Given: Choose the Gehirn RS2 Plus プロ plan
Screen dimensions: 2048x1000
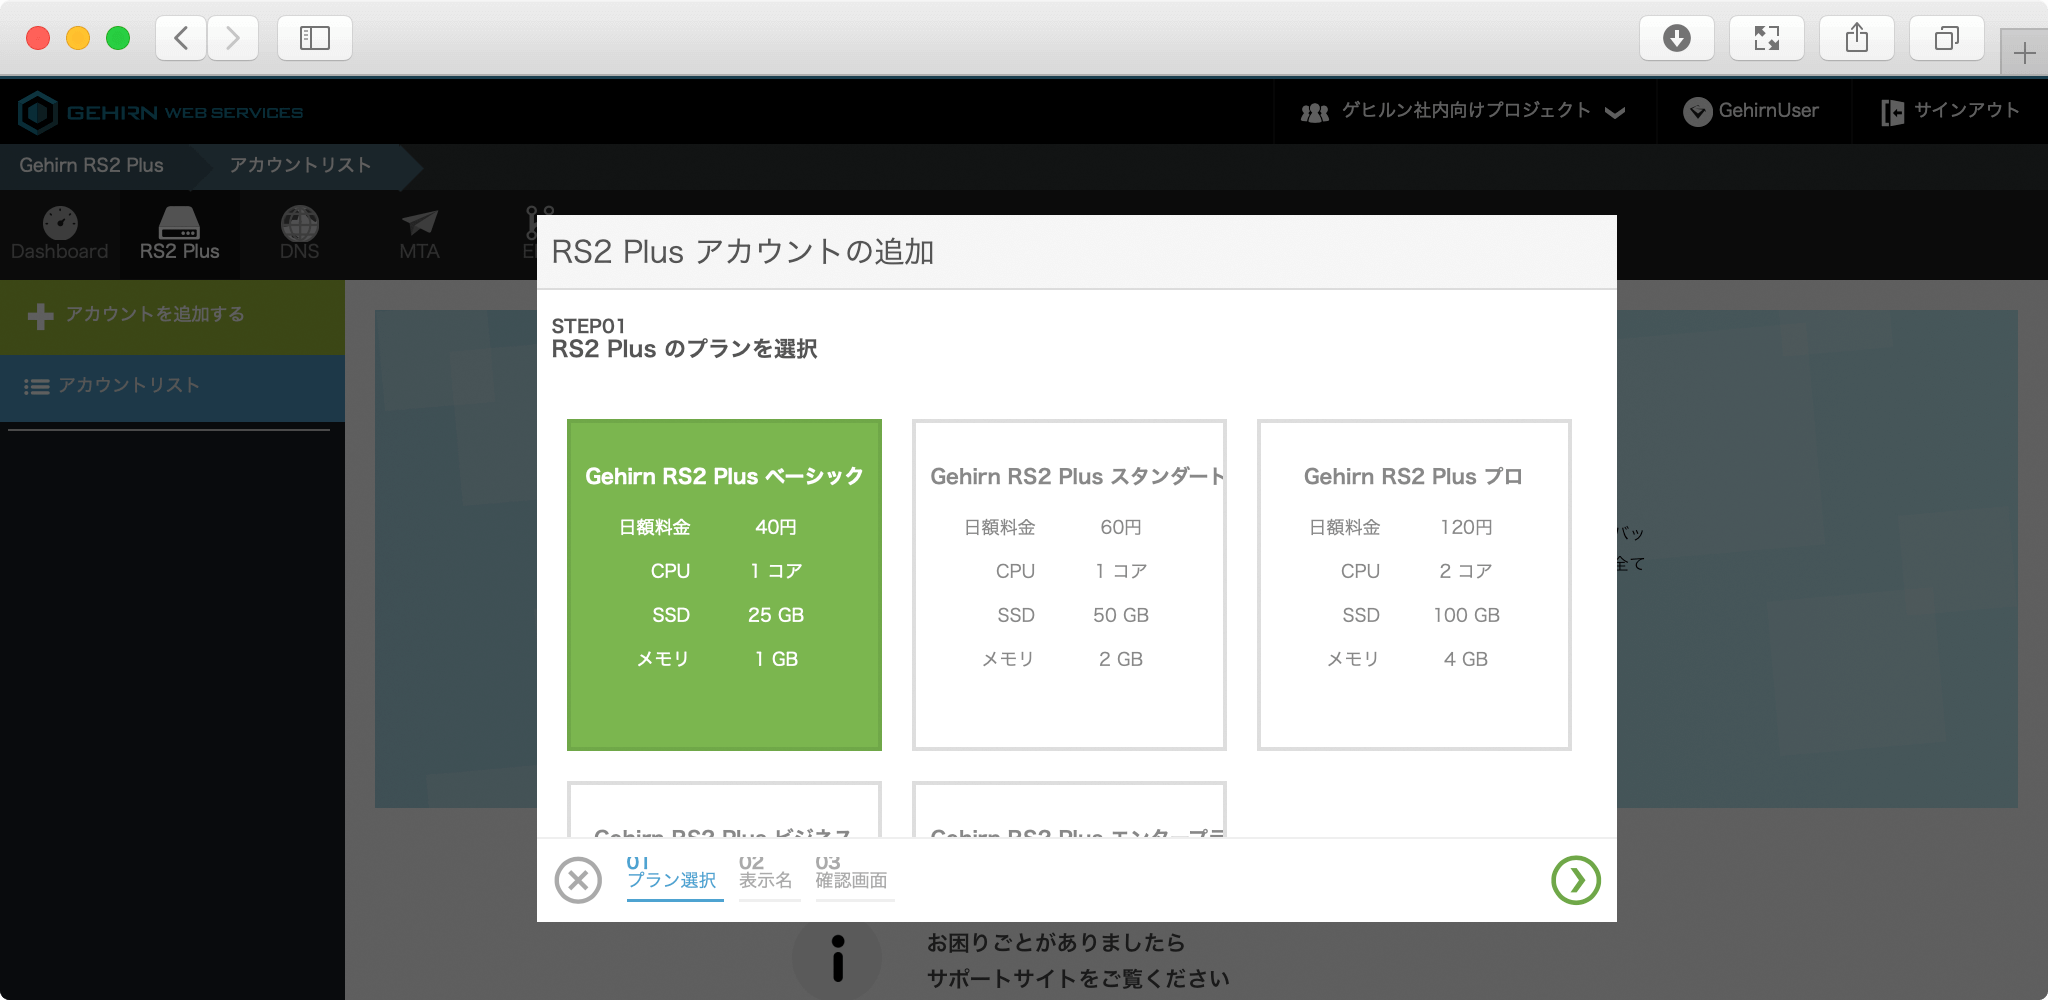Looking at the screenshot, I should tap(1414, 584).
